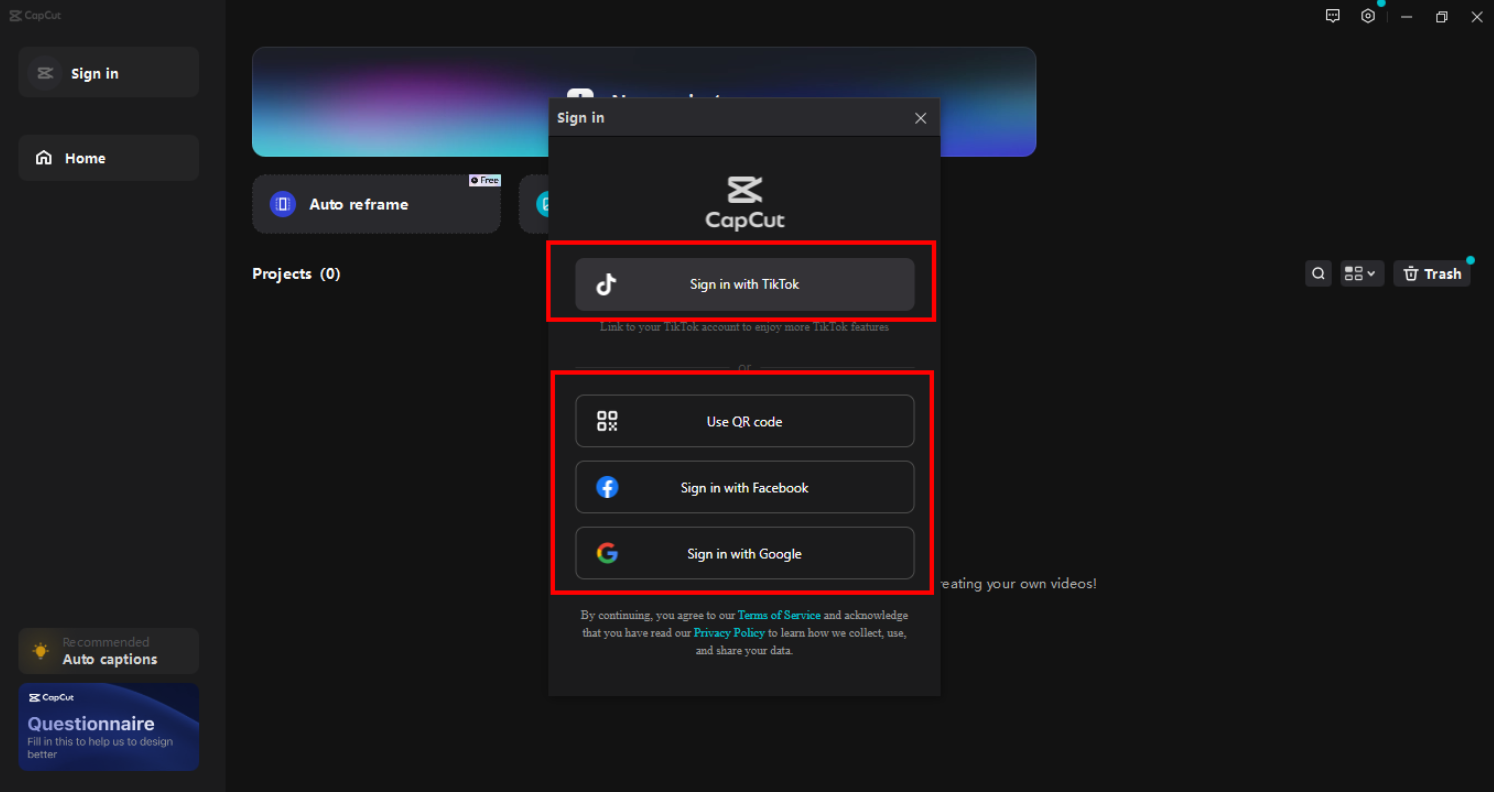
Task: Open the Privacy Policy link
Action: pos(729,633)
